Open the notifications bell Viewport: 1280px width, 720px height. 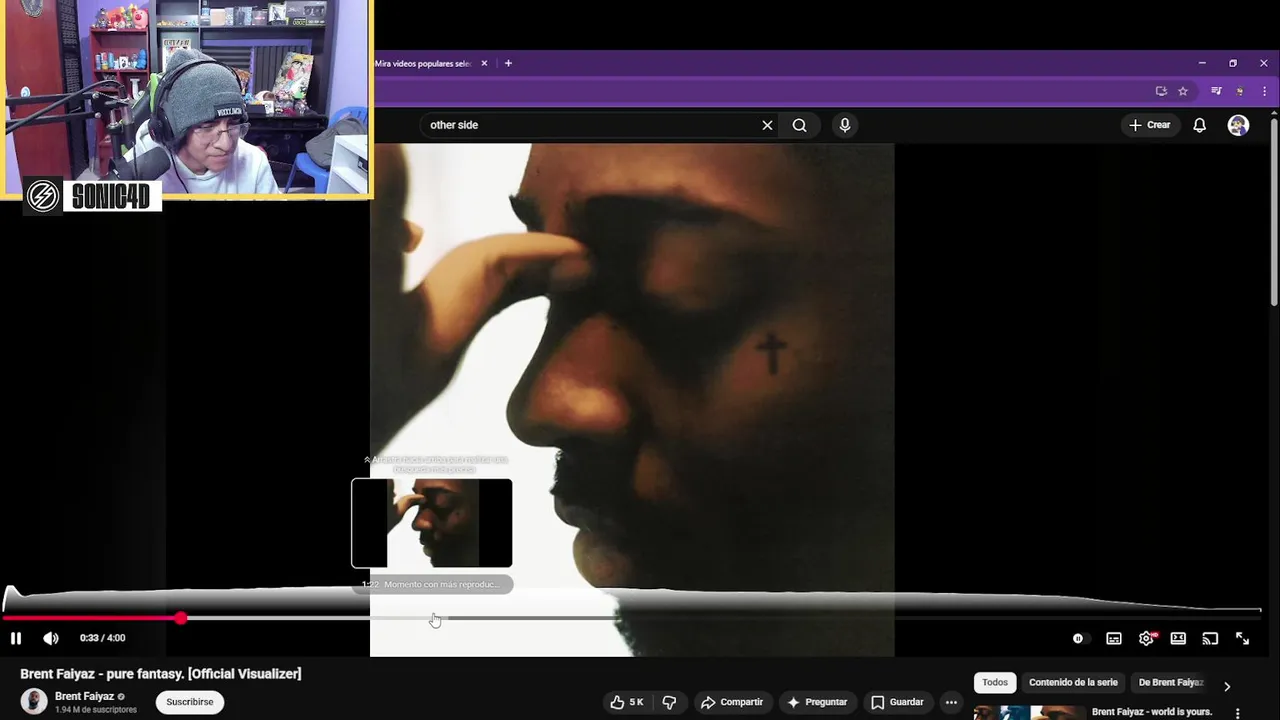(1199, 125)
